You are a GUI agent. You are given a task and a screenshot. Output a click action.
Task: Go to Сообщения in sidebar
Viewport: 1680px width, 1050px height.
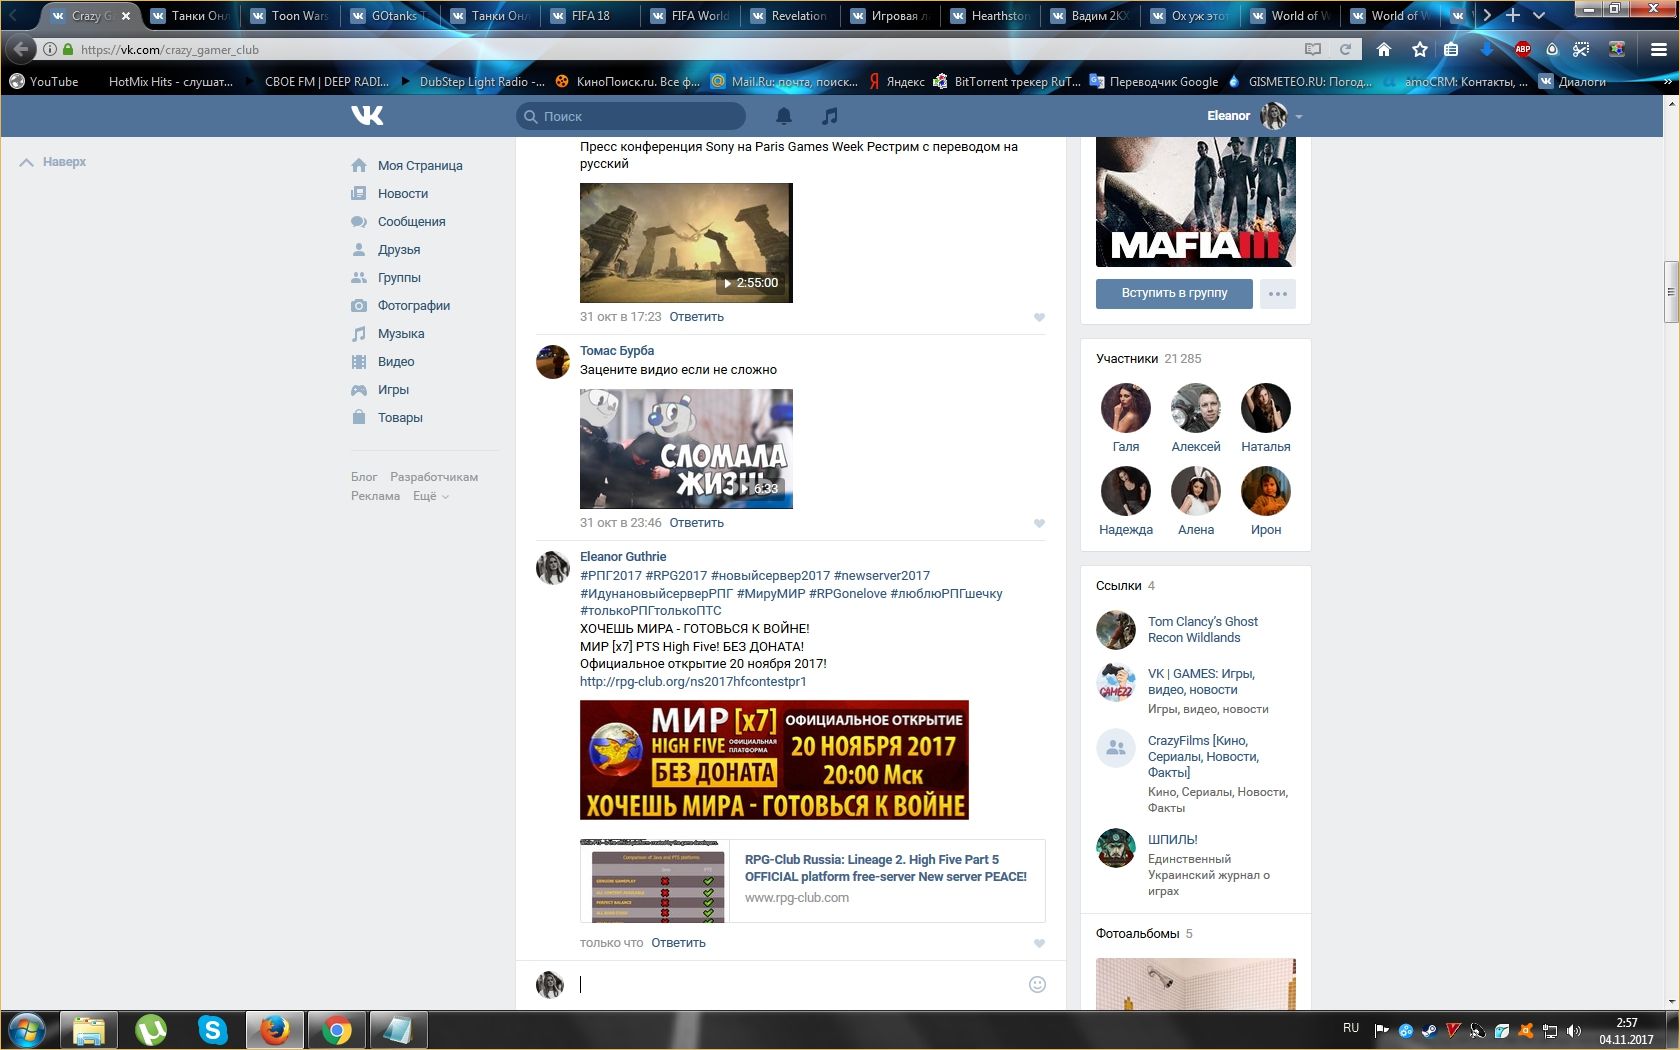click(411, 222)
